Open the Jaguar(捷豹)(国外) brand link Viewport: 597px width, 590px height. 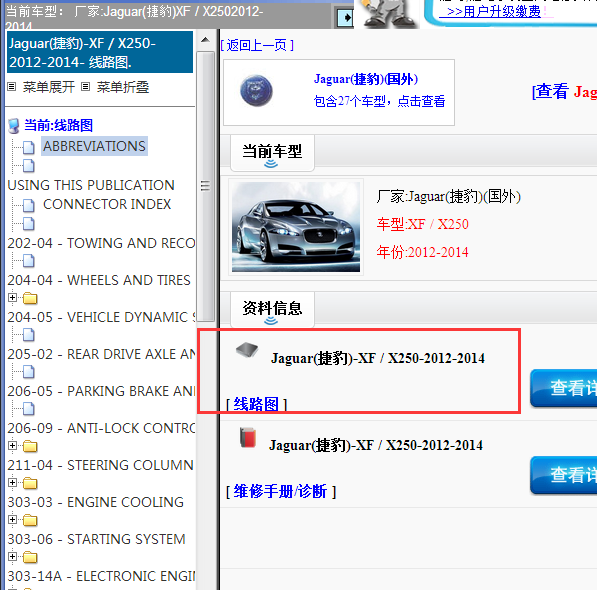[x=366, y=79]
